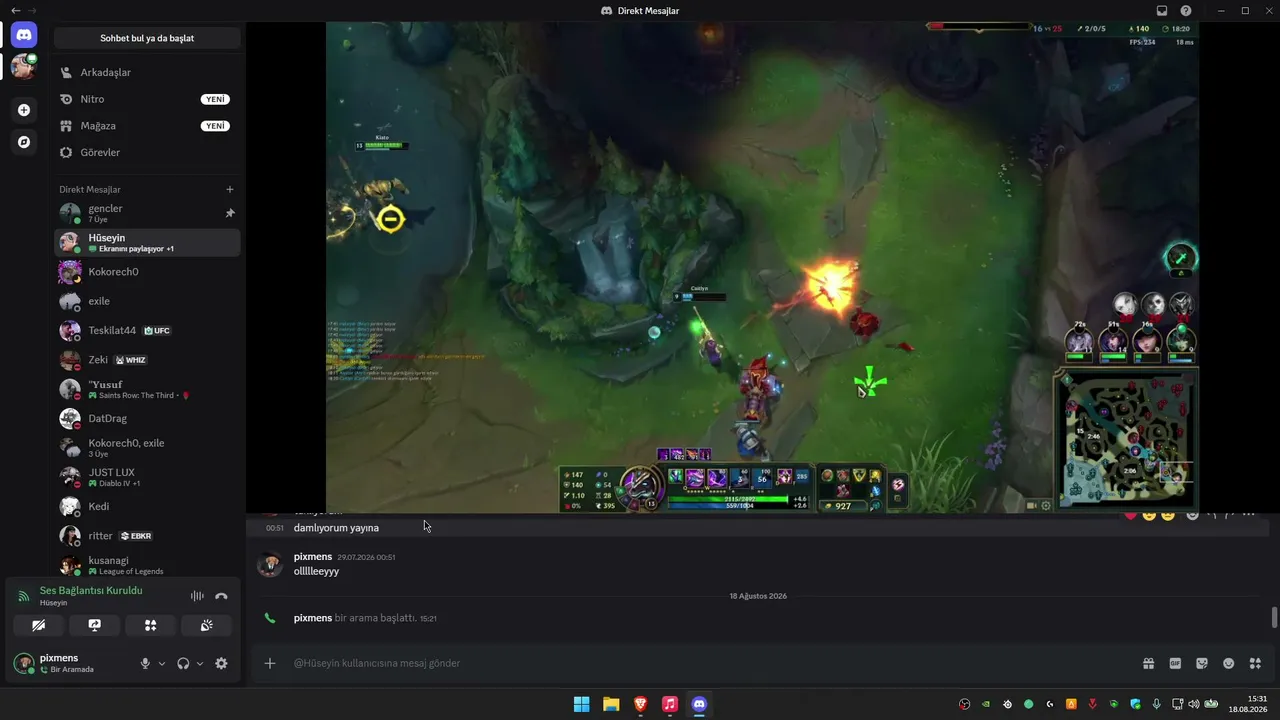Open the gencler group chat
The image size is (1280, 720).
[x=147, y=213]
